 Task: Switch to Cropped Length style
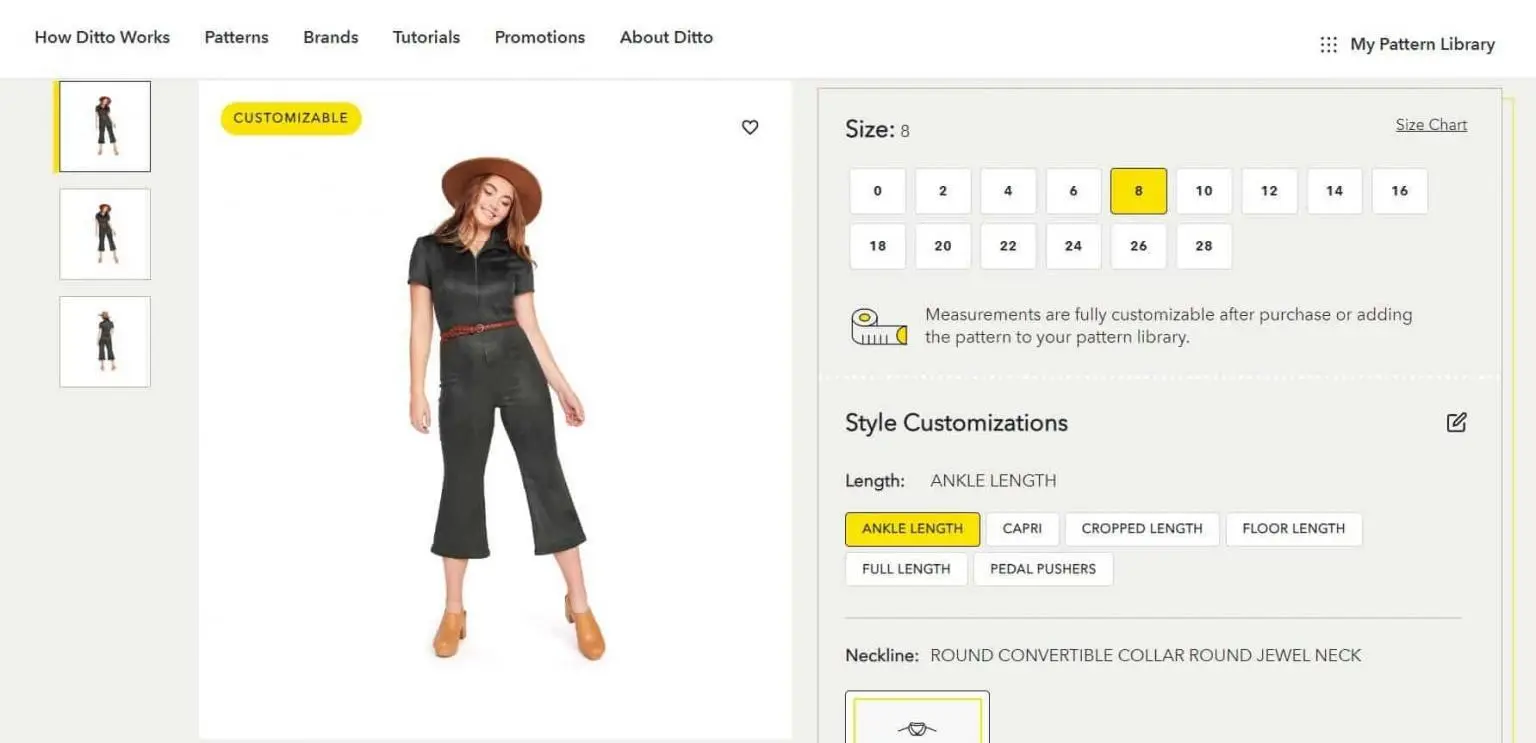pos(1141,529)
